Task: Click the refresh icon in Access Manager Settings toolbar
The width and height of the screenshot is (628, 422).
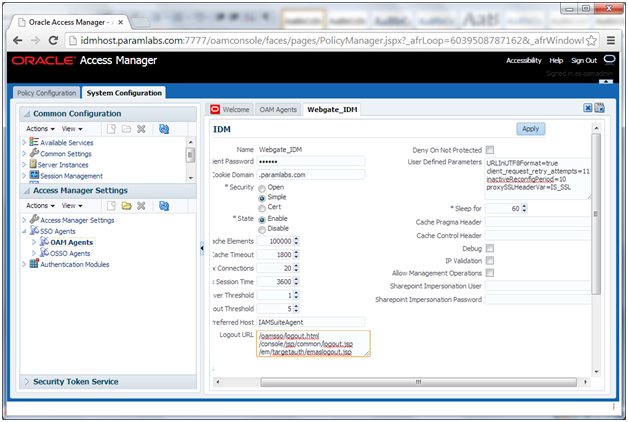Action: tap(164, 206)
